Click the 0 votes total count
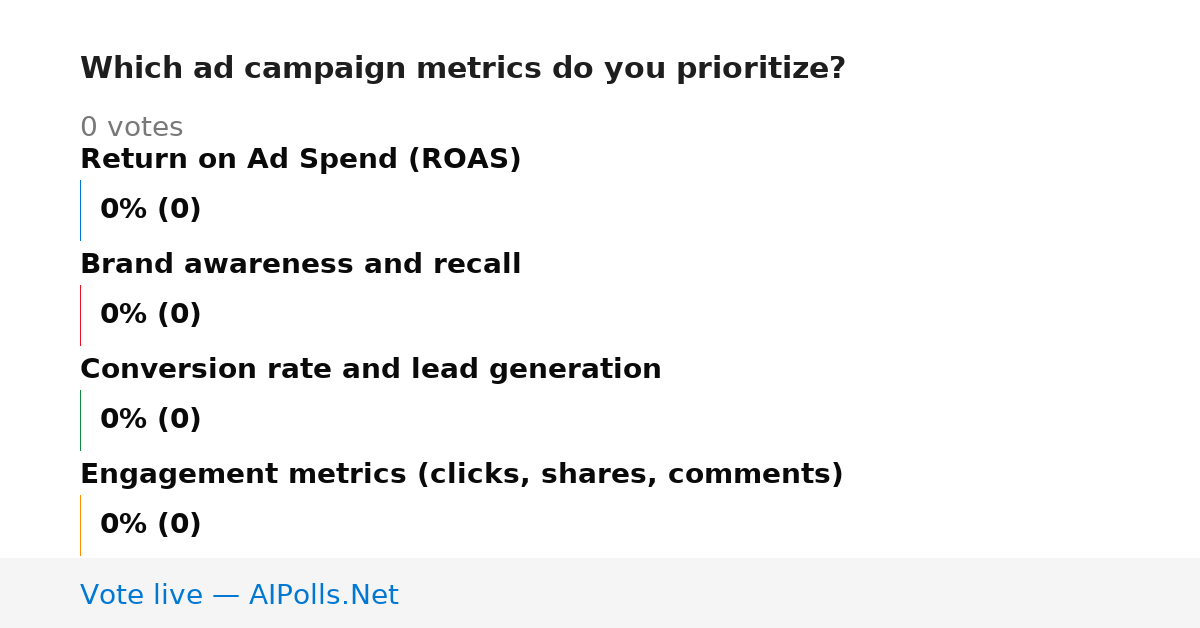 point(131,127)
